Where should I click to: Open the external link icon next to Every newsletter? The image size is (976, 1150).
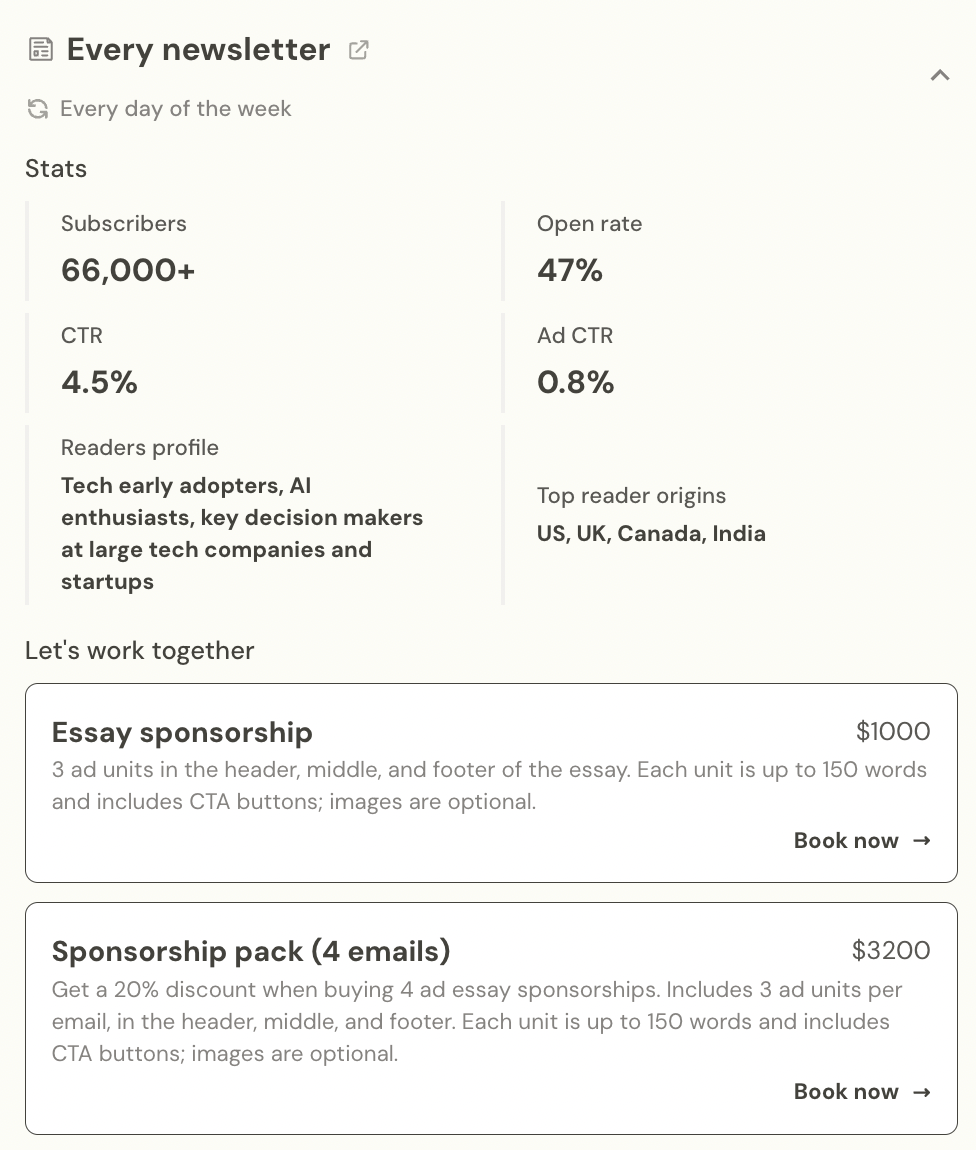click(x=358, y=48)
